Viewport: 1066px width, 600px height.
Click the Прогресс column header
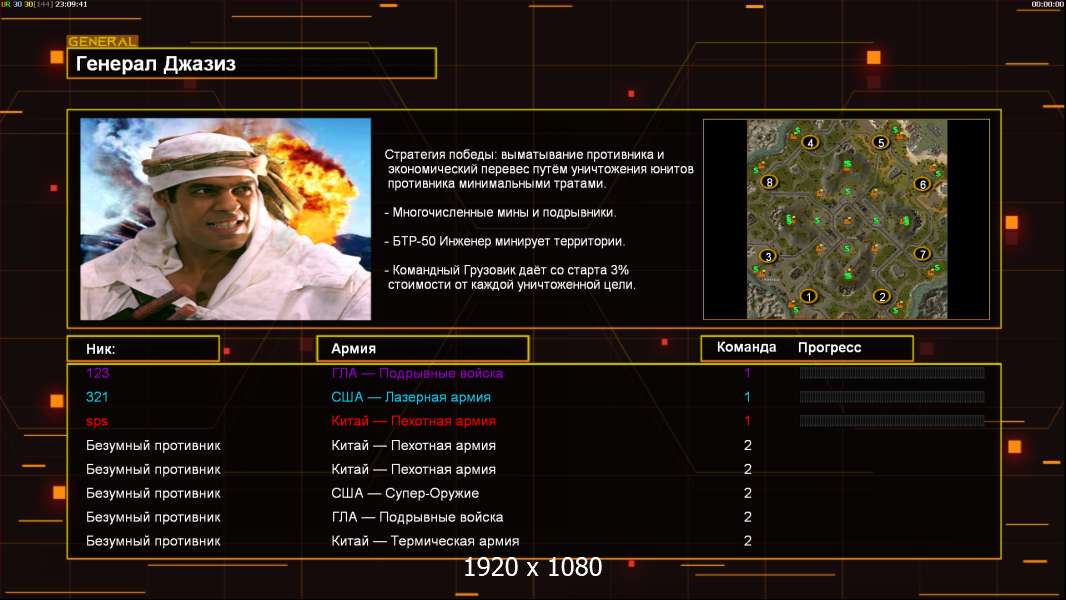pos(829,348)
